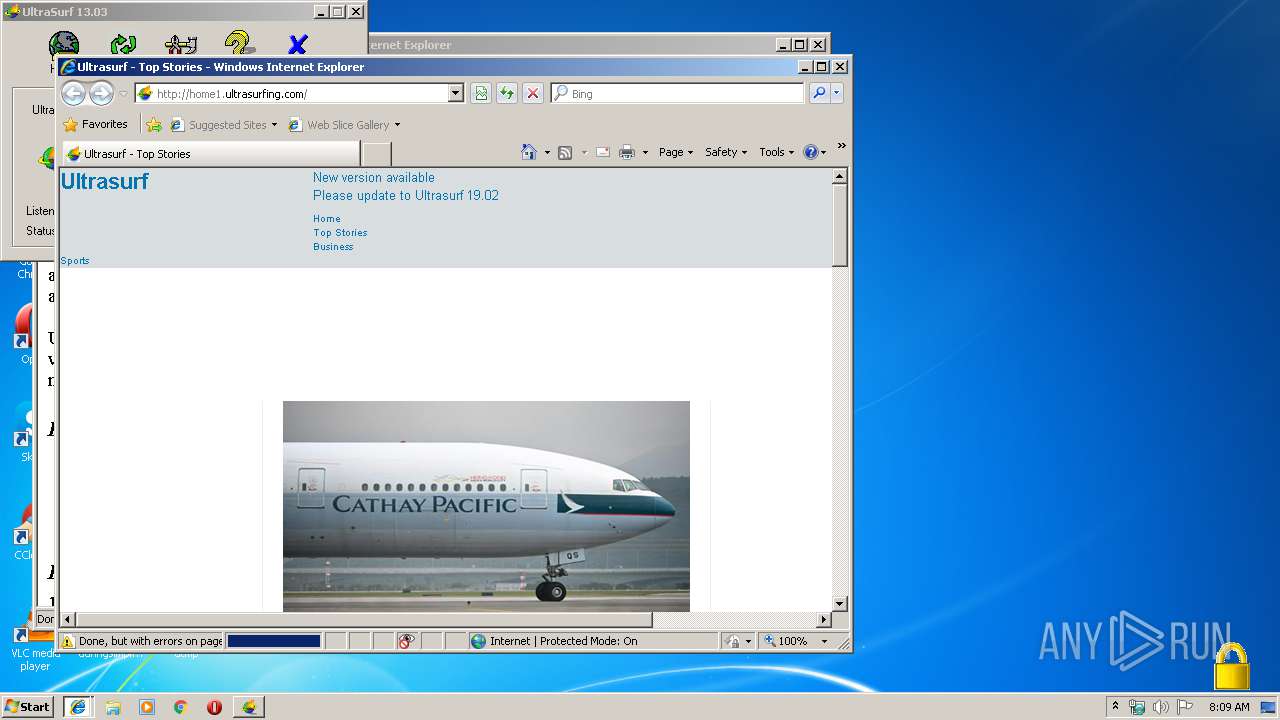This screenshot has width=1280, height=720.
Task: Click the magnifier search button
Action: click(x=819, y=93)
